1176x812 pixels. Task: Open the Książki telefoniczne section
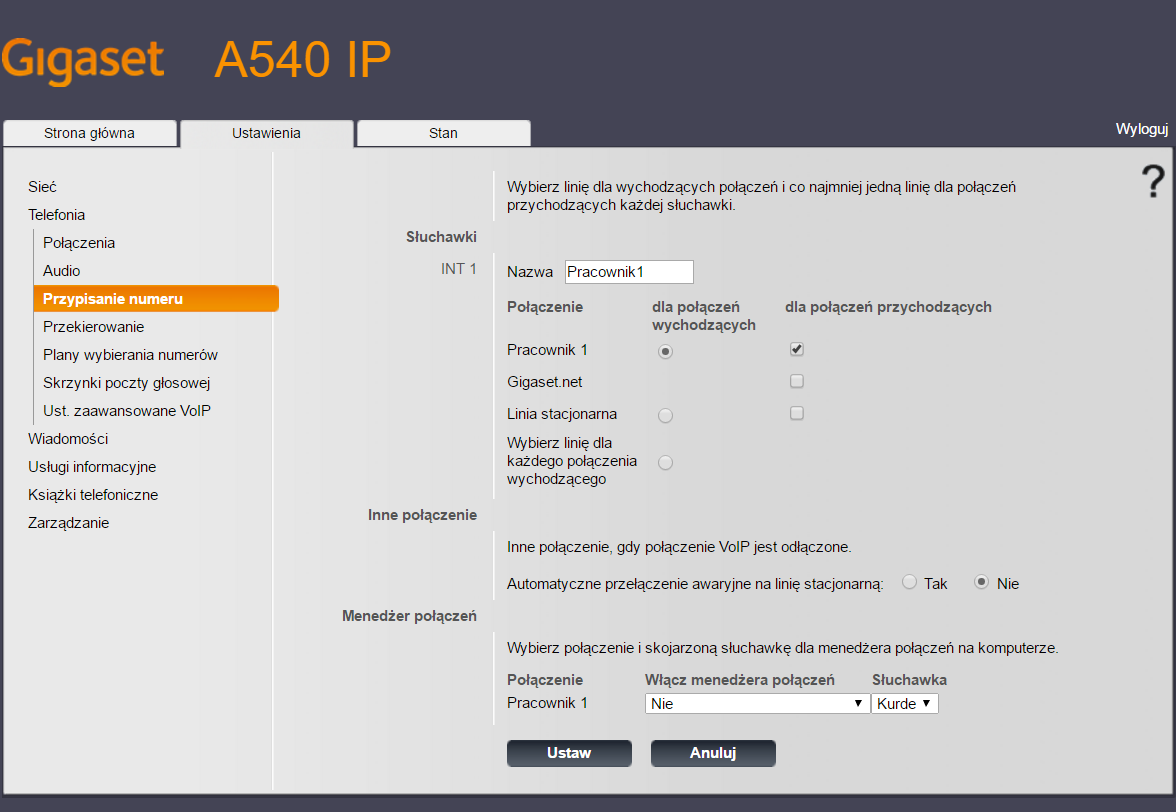pos(93,495)
